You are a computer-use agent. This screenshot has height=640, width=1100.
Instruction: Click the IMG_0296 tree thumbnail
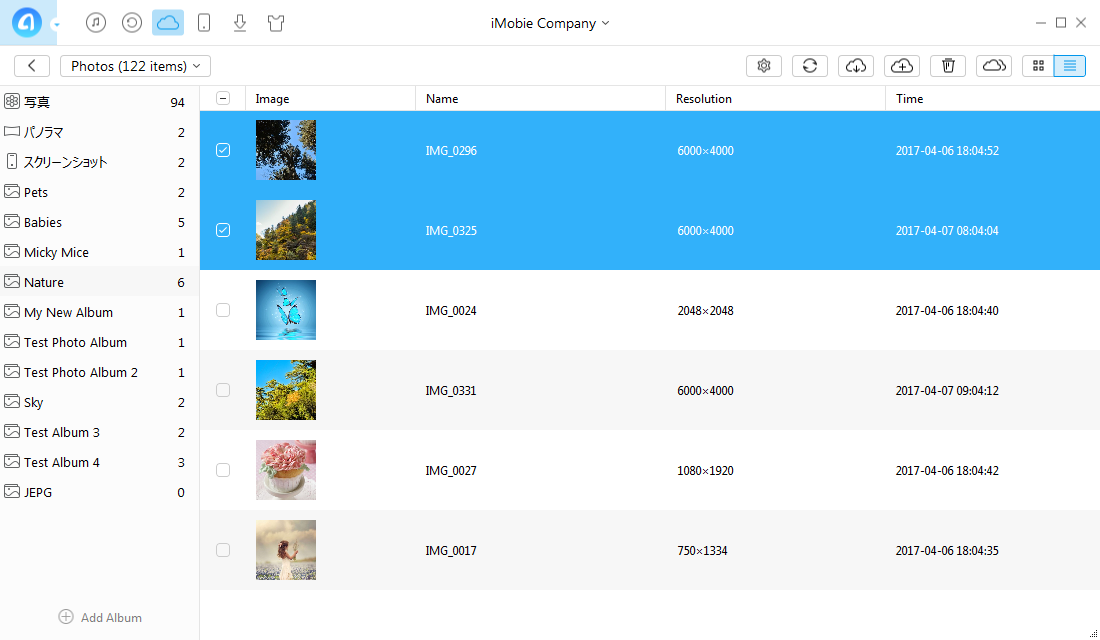(286, 150)
